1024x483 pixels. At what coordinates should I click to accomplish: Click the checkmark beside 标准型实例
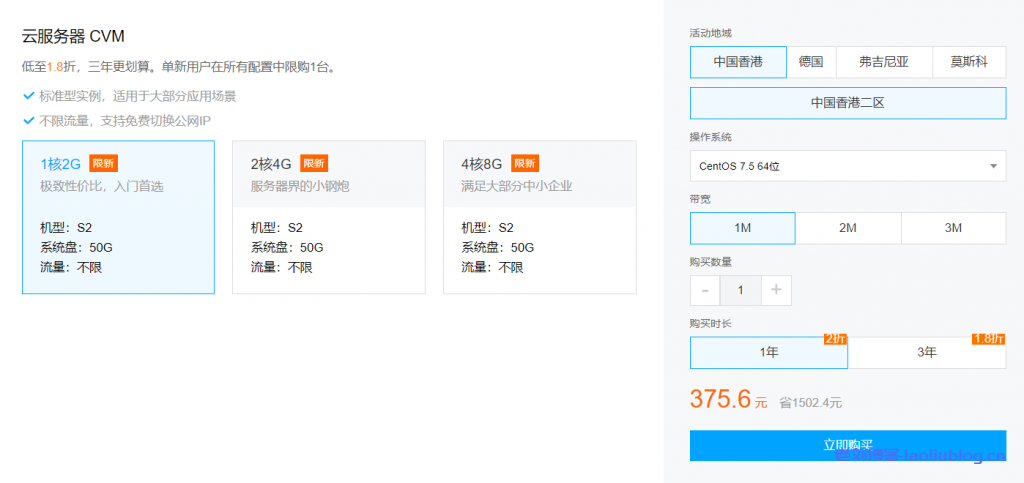coord(28,96)
